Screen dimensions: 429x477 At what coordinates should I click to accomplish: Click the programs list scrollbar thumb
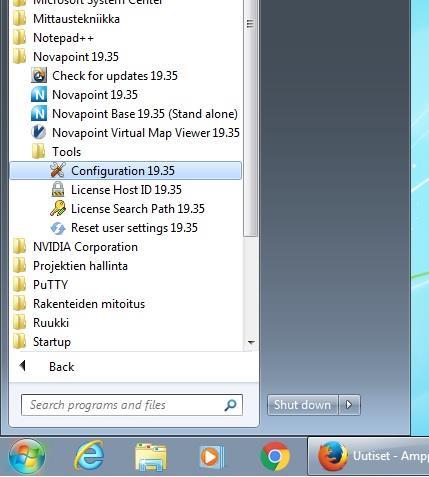250,118
